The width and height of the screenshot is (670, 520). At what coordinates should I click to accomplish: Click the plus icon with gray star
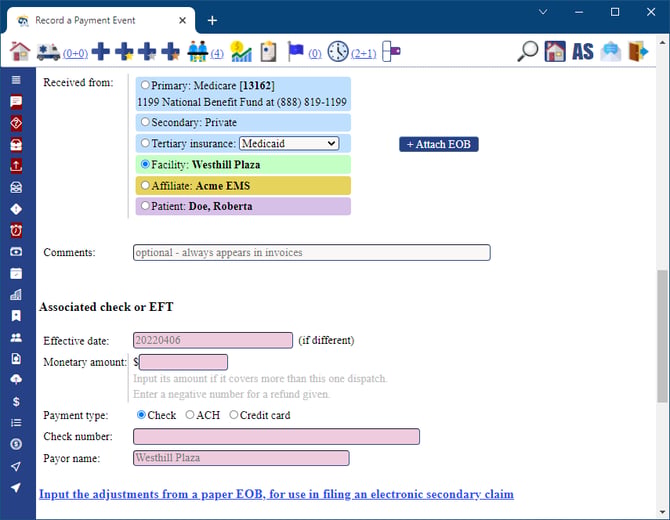click(x=147, y=52)
